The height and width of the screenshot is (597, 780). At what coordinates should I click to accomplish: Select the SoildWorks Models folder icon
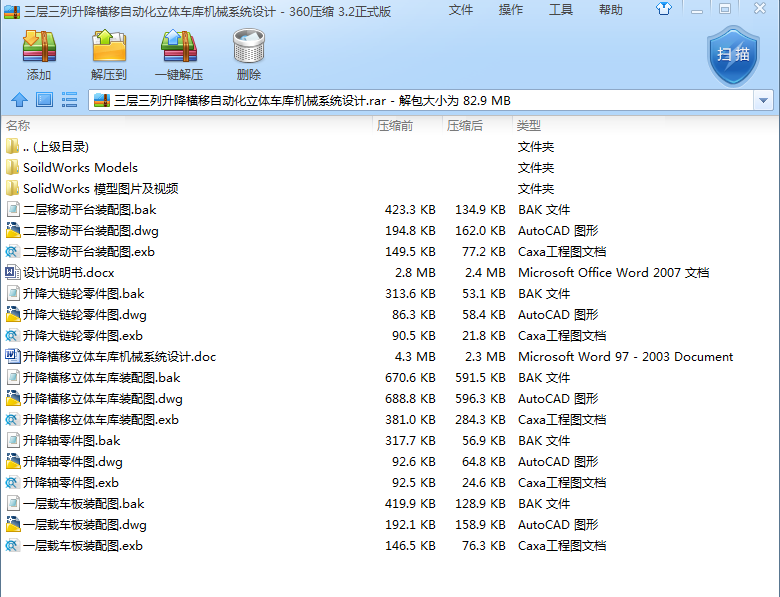tap(12, 167)
